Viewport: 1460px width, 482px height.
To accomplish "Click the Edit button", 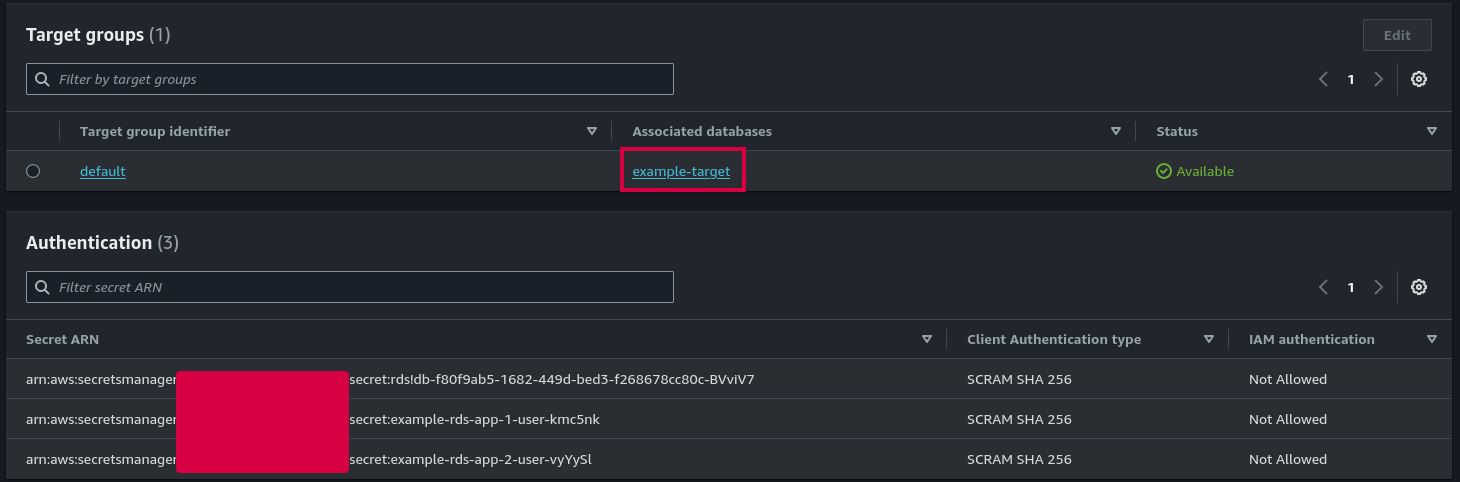I will [x=1396, y=35].
